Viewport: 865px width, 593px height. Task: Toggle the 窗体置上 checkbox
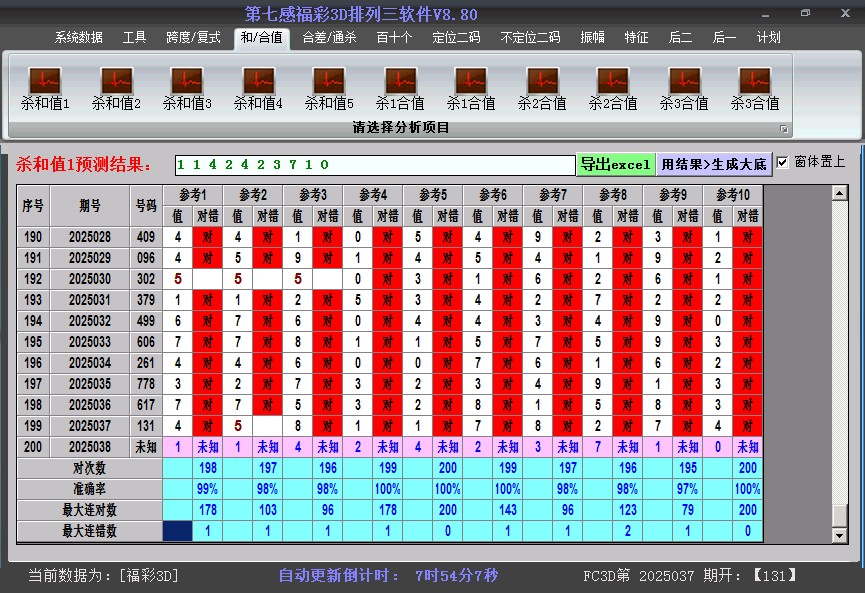[782, 162]
